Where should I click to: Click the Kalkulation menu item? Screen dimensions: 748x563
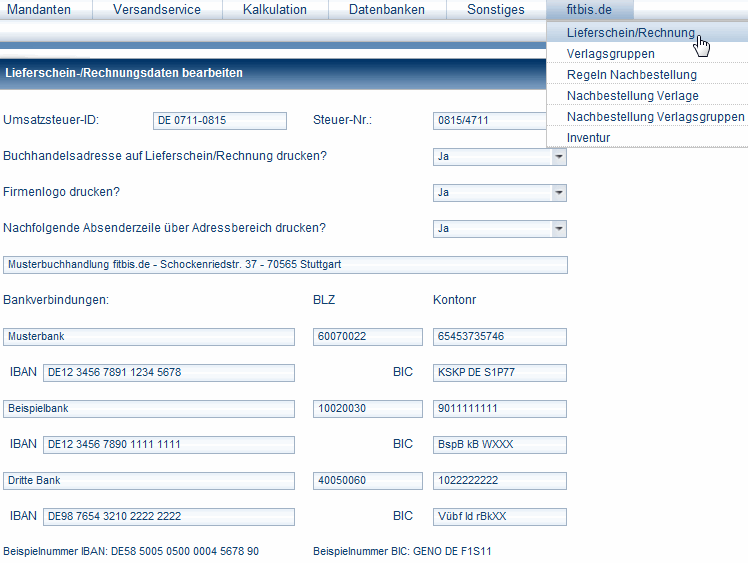tap(274, 10)
